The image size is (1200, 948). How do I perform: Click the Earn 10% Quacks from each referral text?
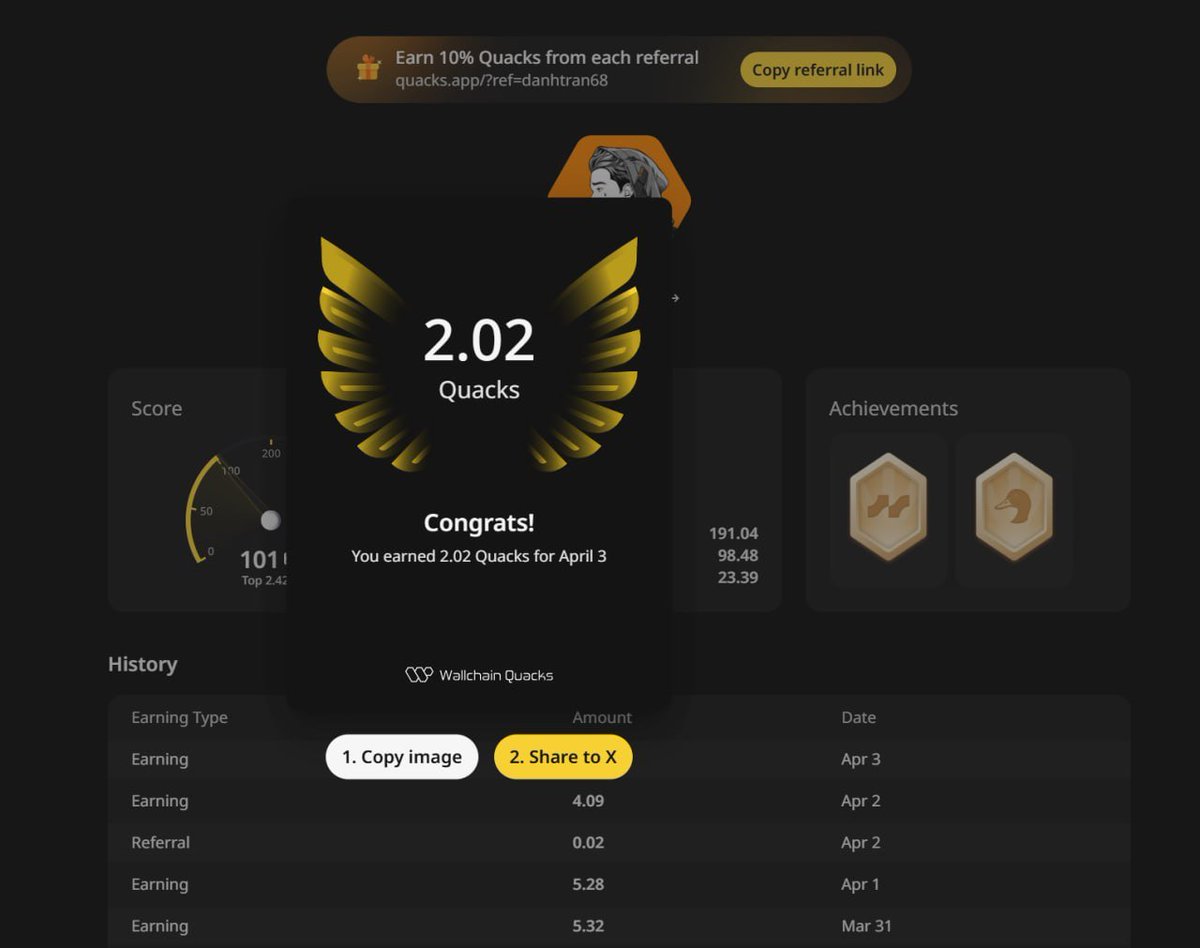[x=547, y=57]
